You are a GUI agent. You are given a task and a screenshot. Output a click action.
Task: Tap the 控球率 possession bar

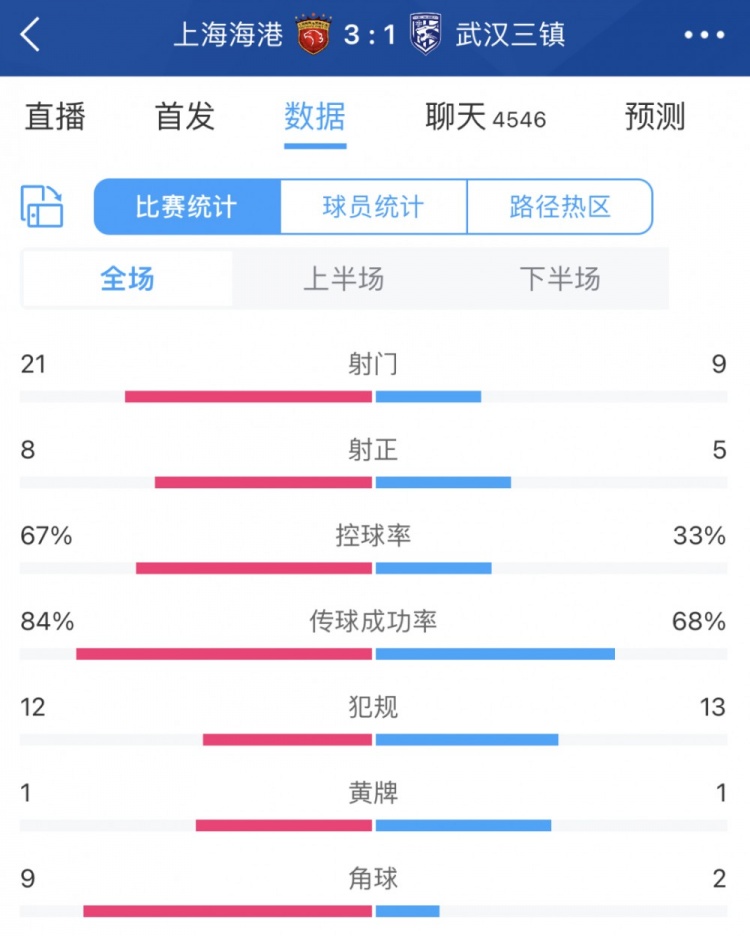tap(373, 568)
